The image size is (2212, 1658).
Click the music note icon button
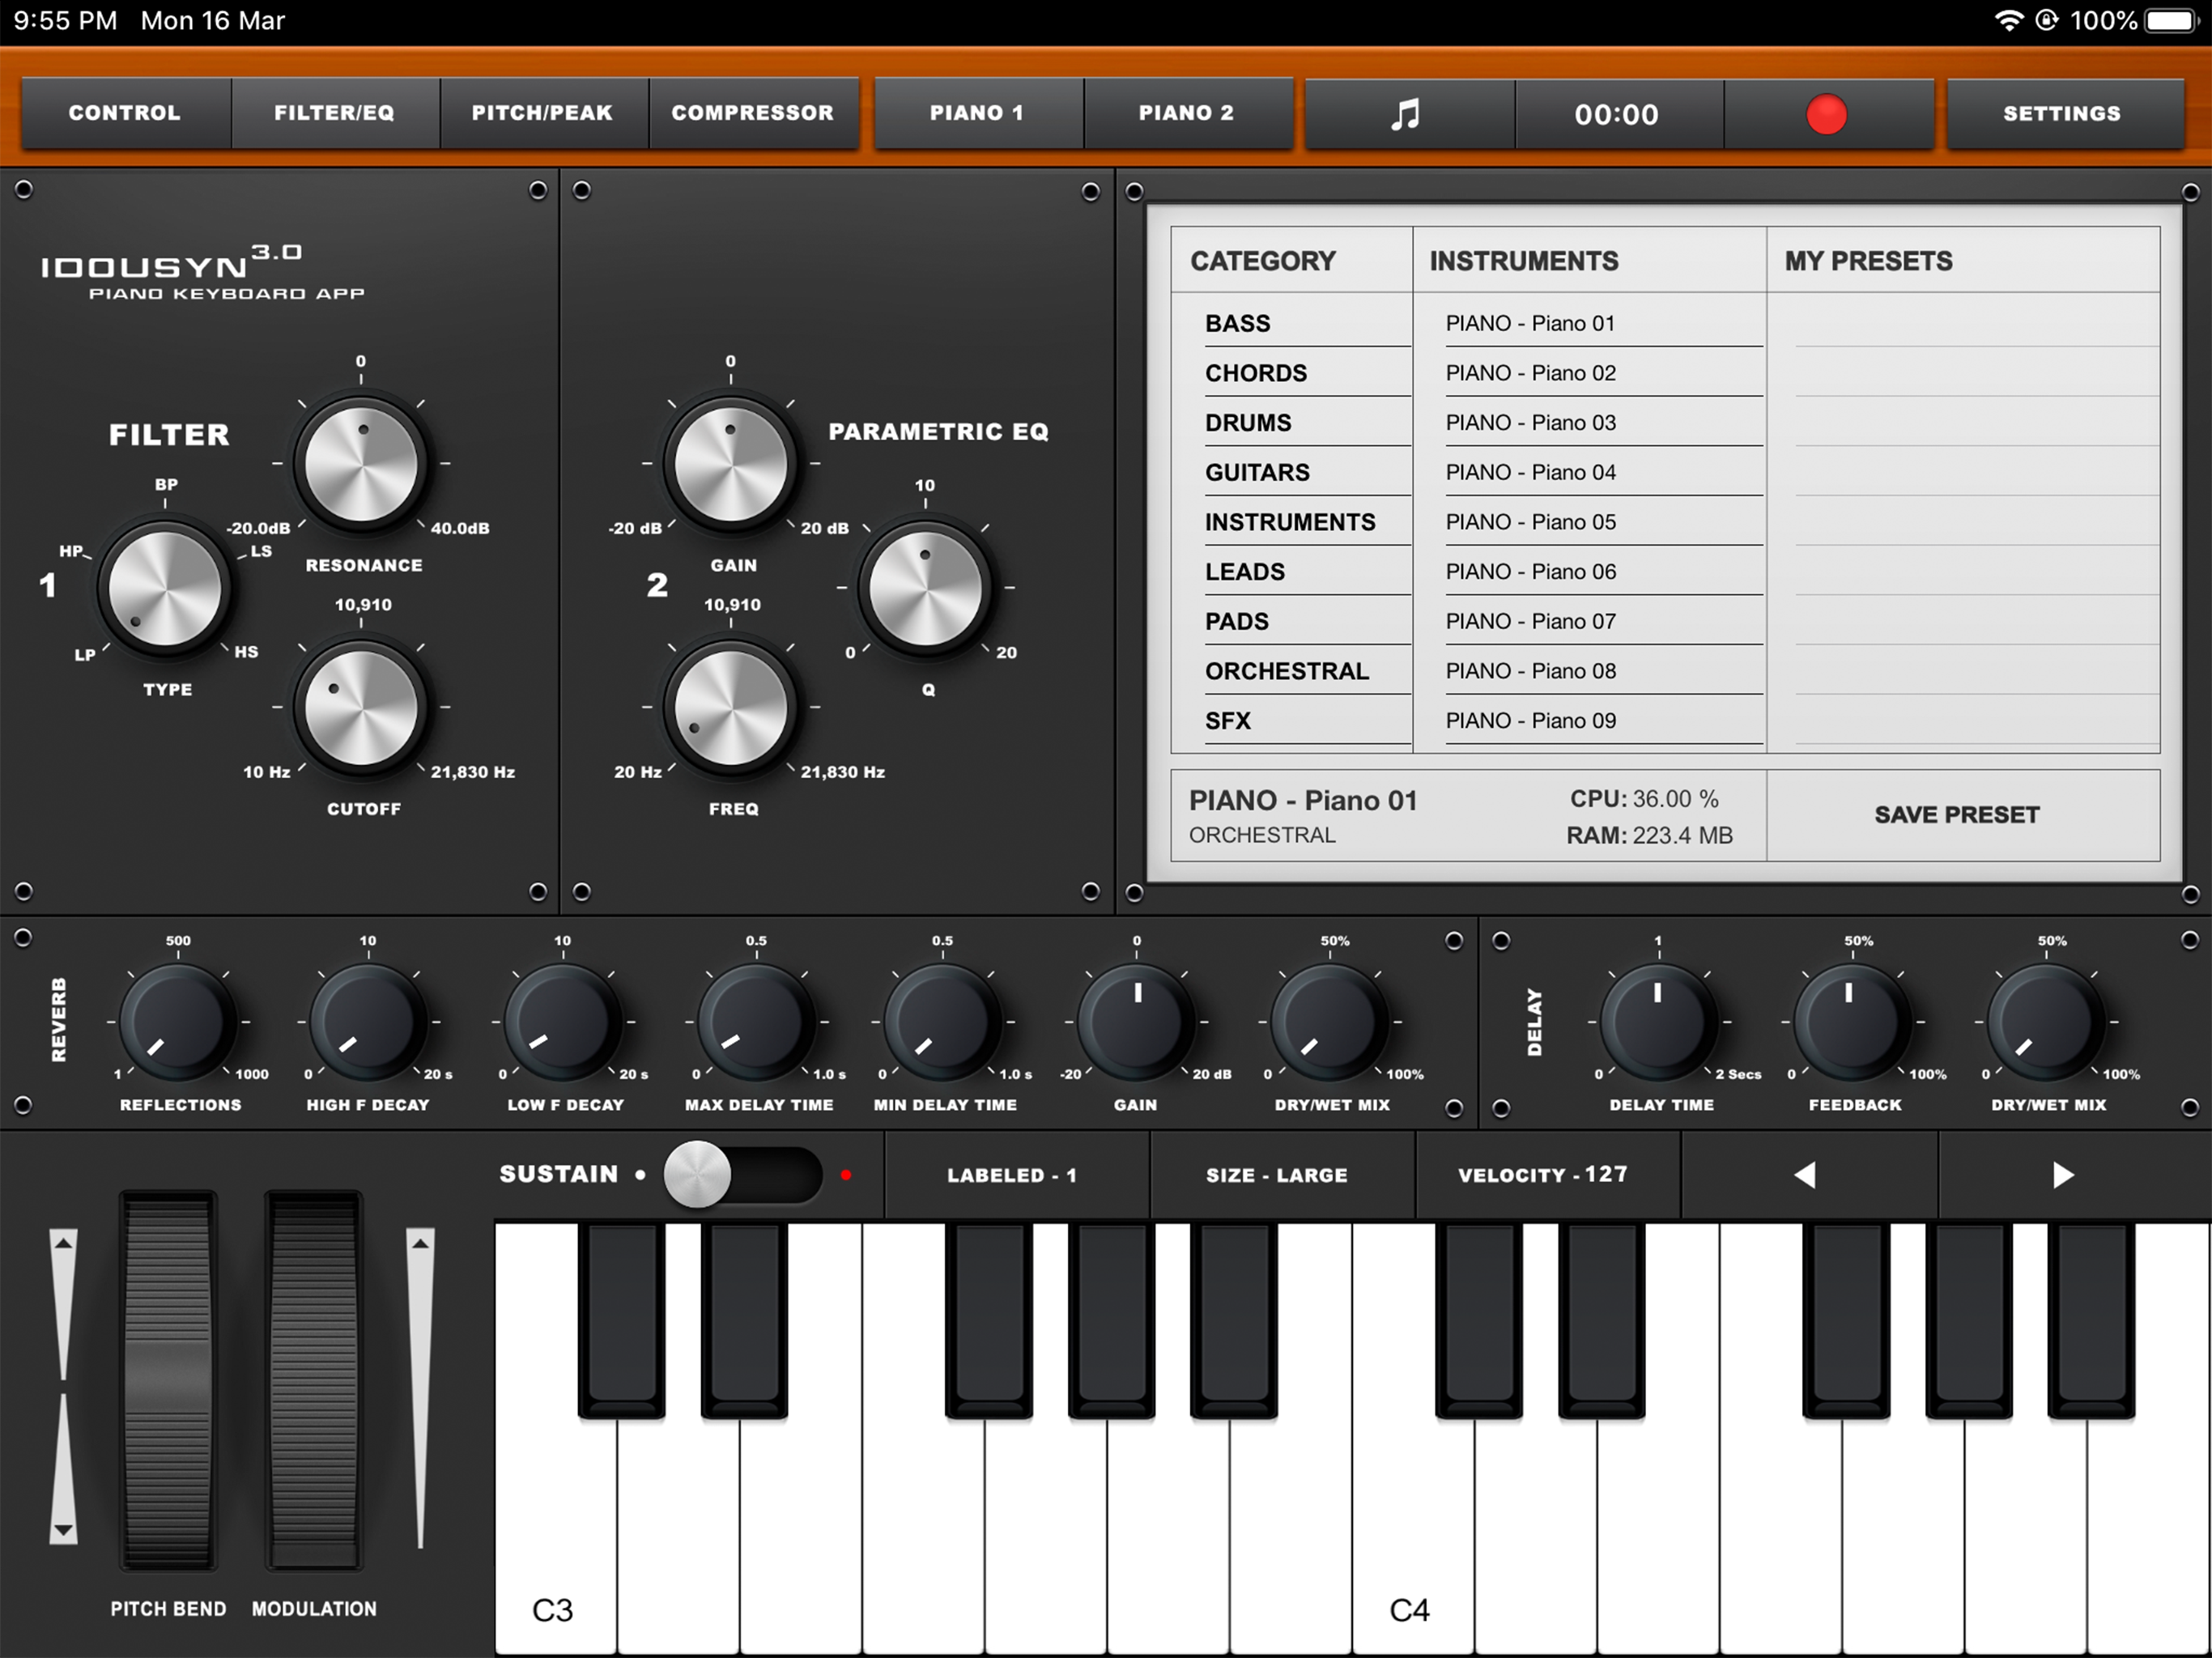tap(1407, 114)
